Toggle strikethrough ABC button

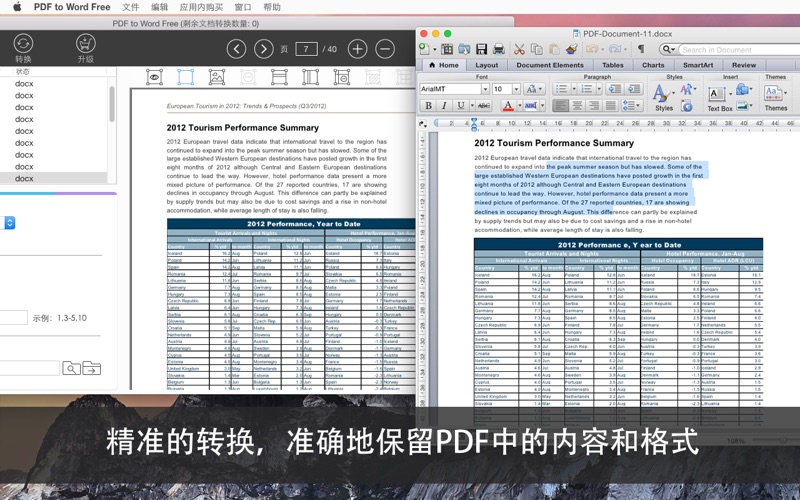pyautogui.click(x=484, y=106)
